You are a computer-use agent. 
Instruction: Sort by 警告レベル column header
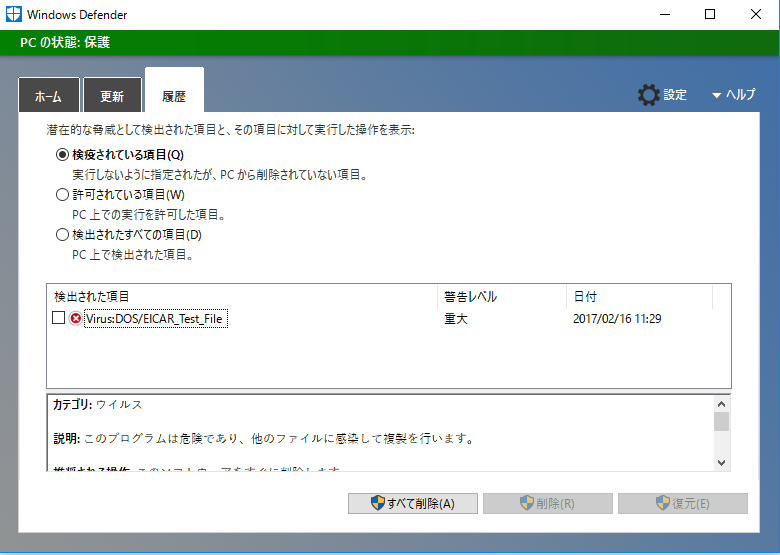point(500,297)
